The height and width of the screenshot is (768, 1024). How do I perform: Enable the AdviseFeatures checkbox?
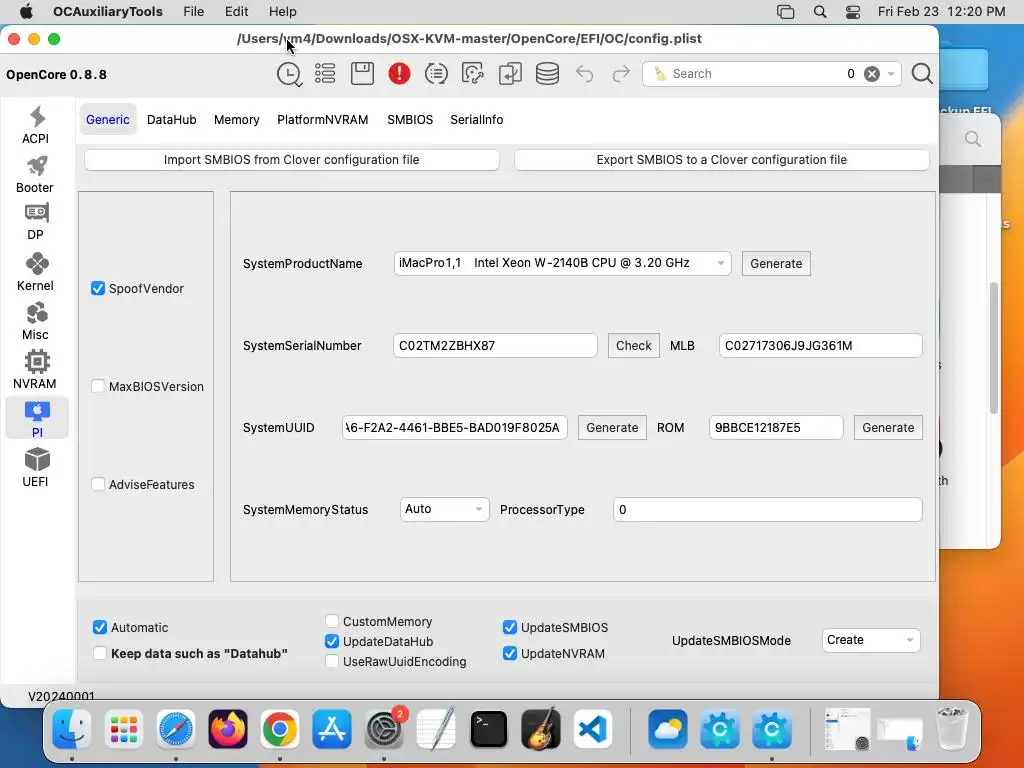tap(98, 485)
